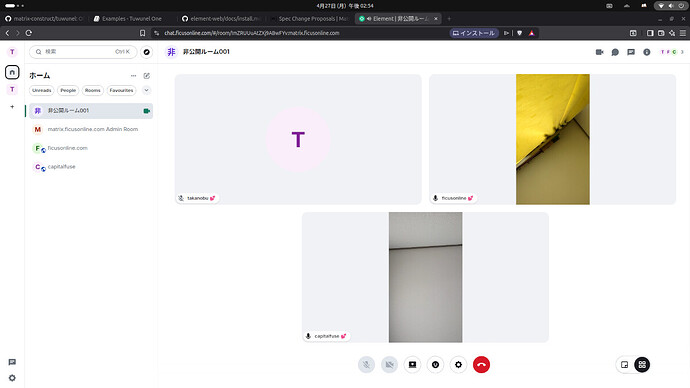Switch to element-web/docs/install tab

(x=221, y=19)
